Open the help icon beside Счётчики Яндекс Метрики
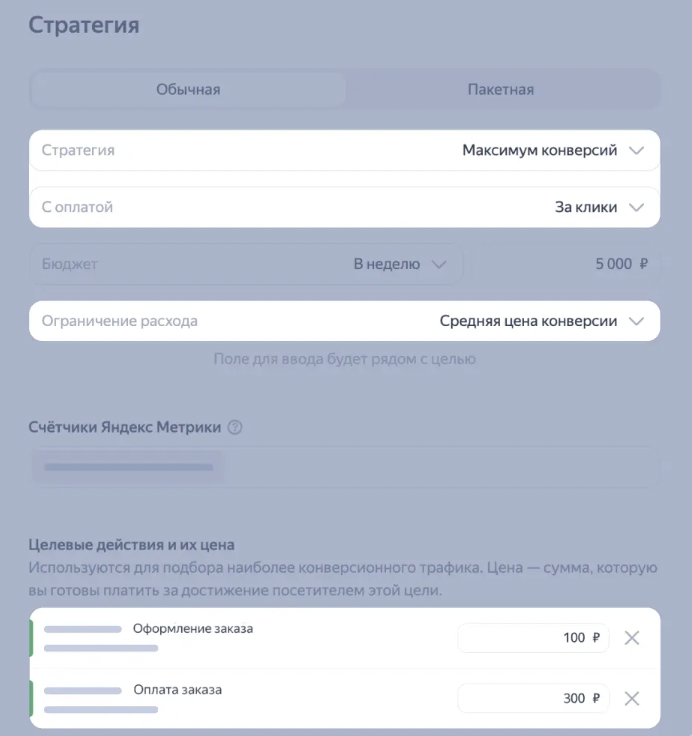Viewport: 692px width, 736px height. [x=235, y=427]
